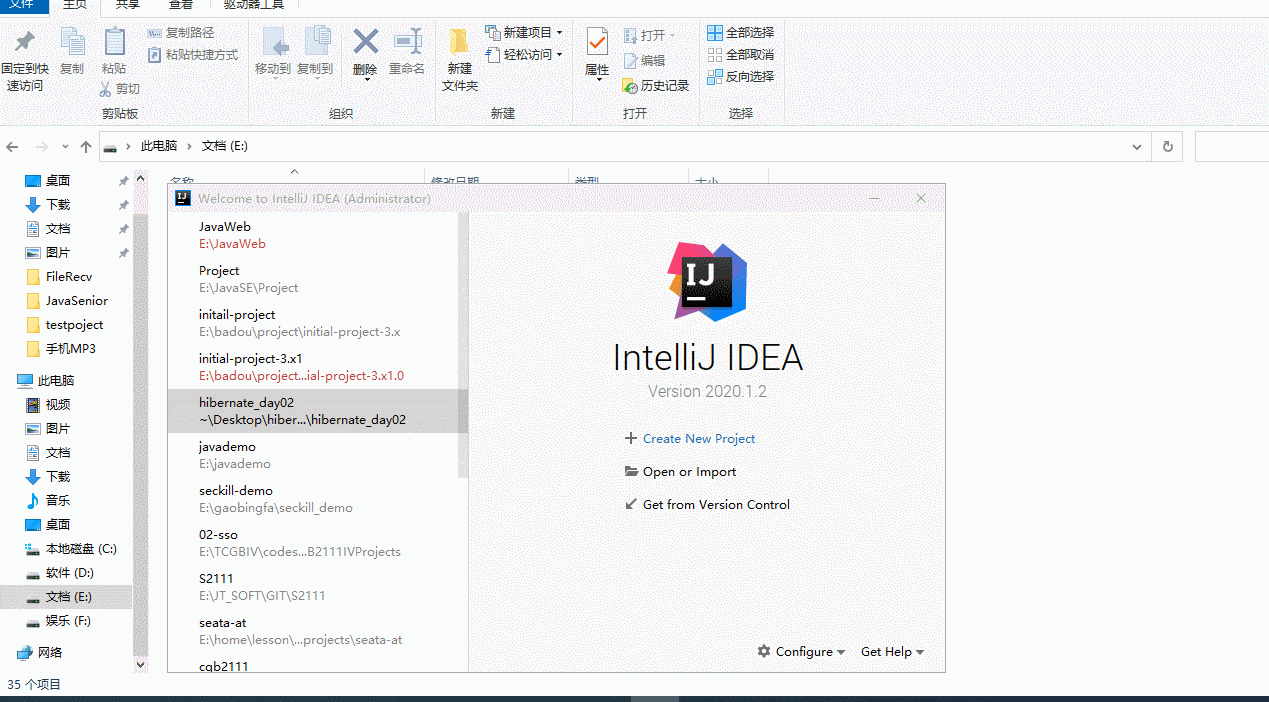Click New Folder (新建文件夹) icon

[459, 43]
